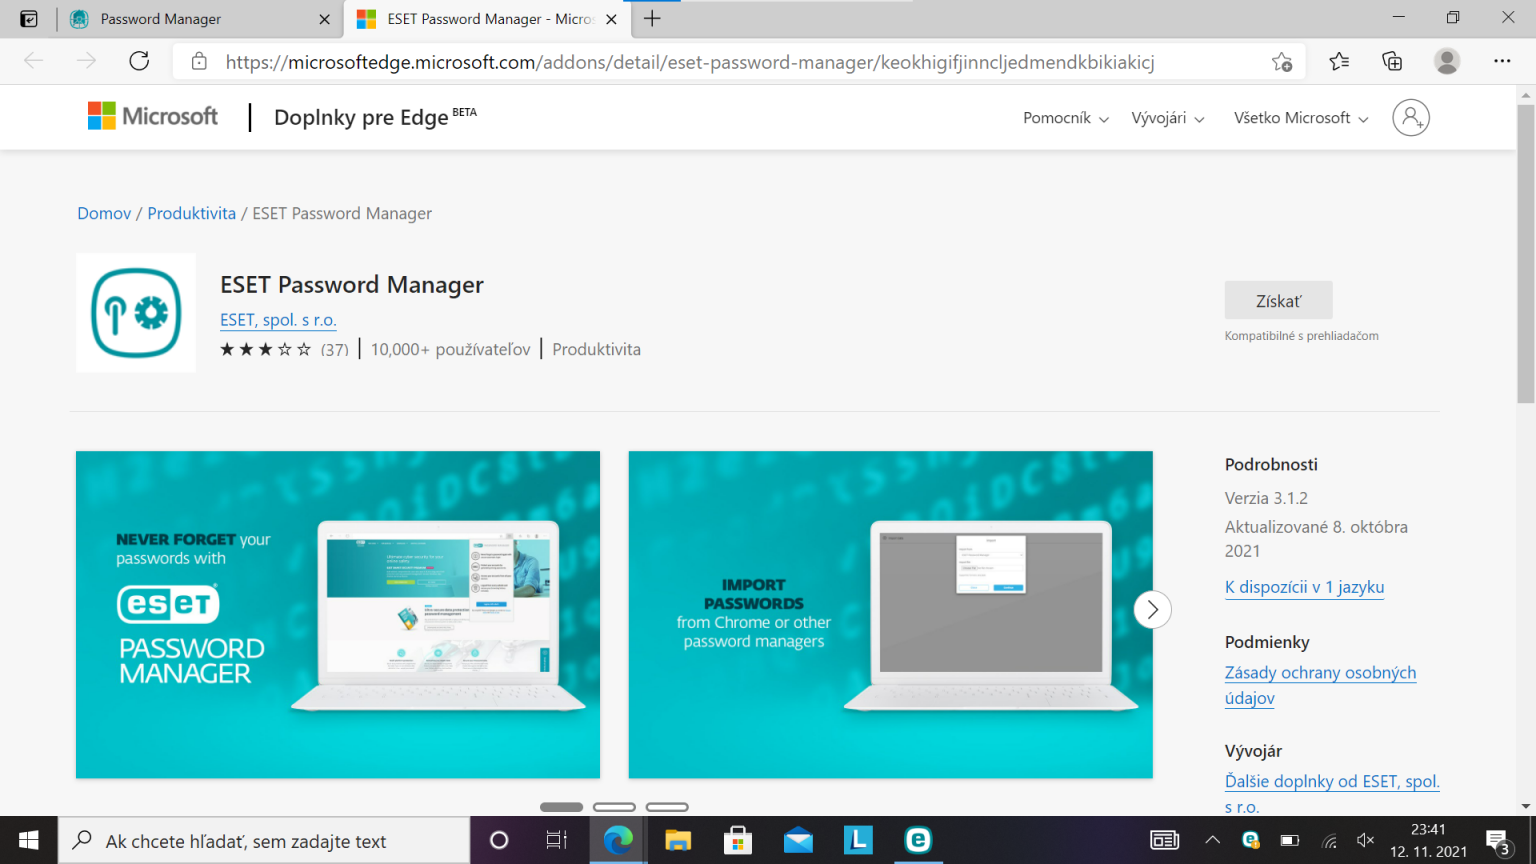Click the ESET Password Manager app icon
This screenshot has height=864, width=1536.
tap(136, 313)
